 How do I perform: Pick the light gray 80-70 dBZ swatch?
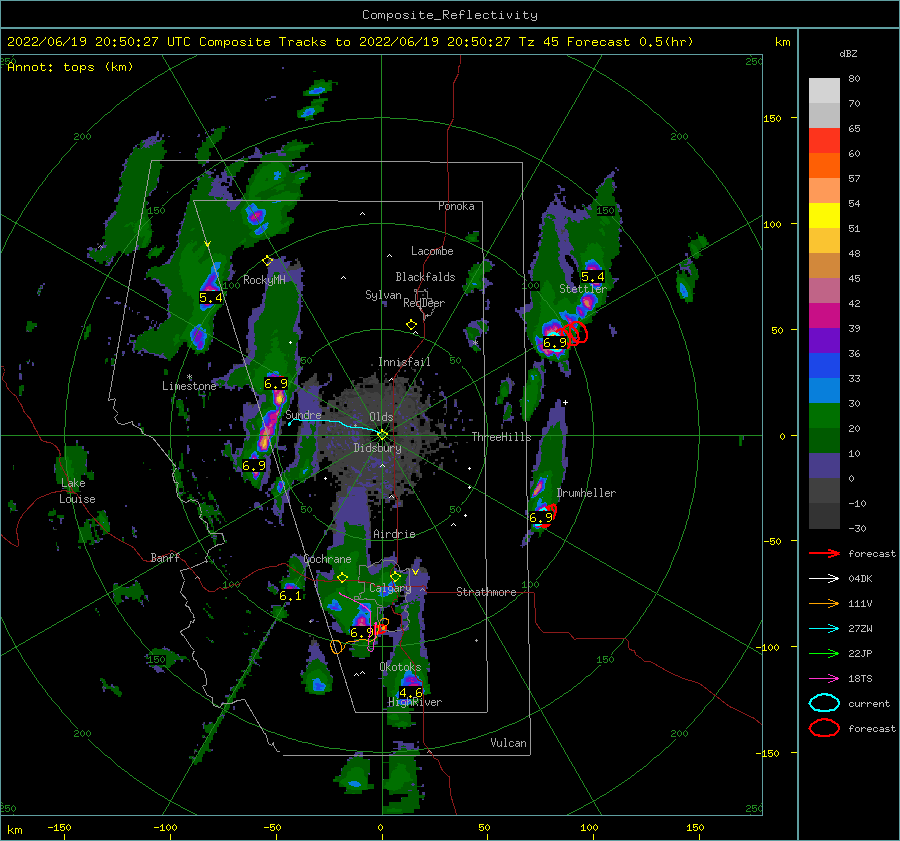click(824, 91)
